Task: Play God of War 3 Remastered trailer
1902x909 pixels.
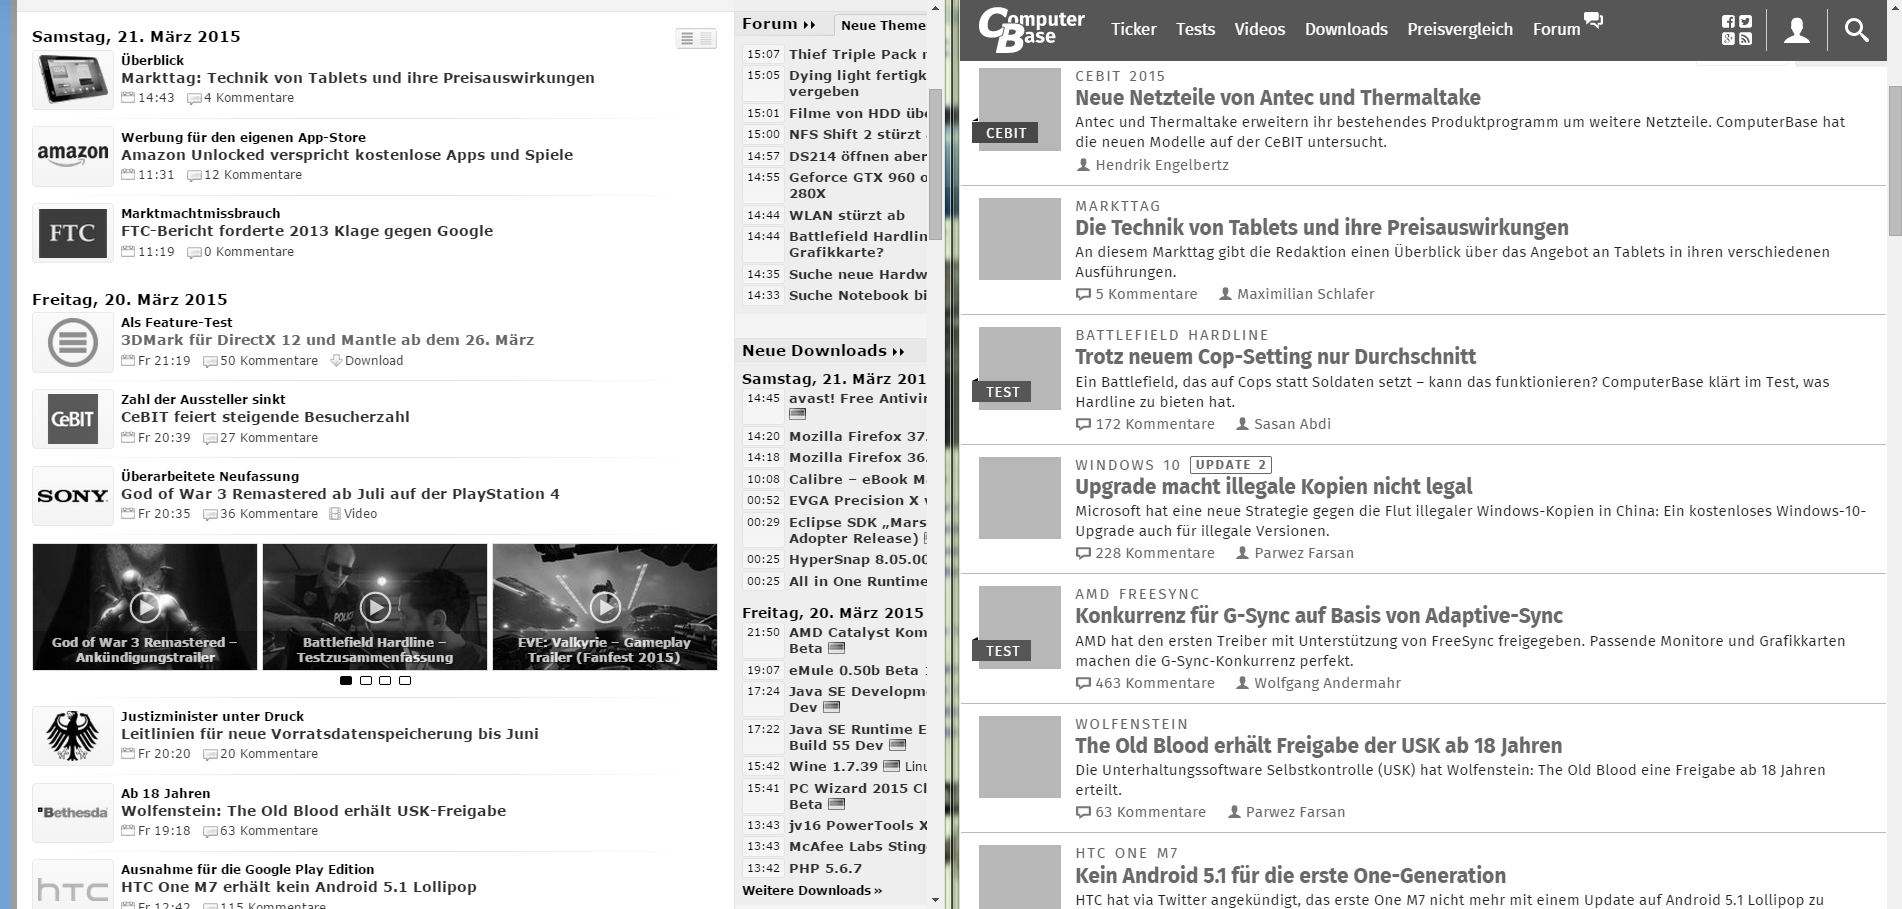Action: click(145, 607)
